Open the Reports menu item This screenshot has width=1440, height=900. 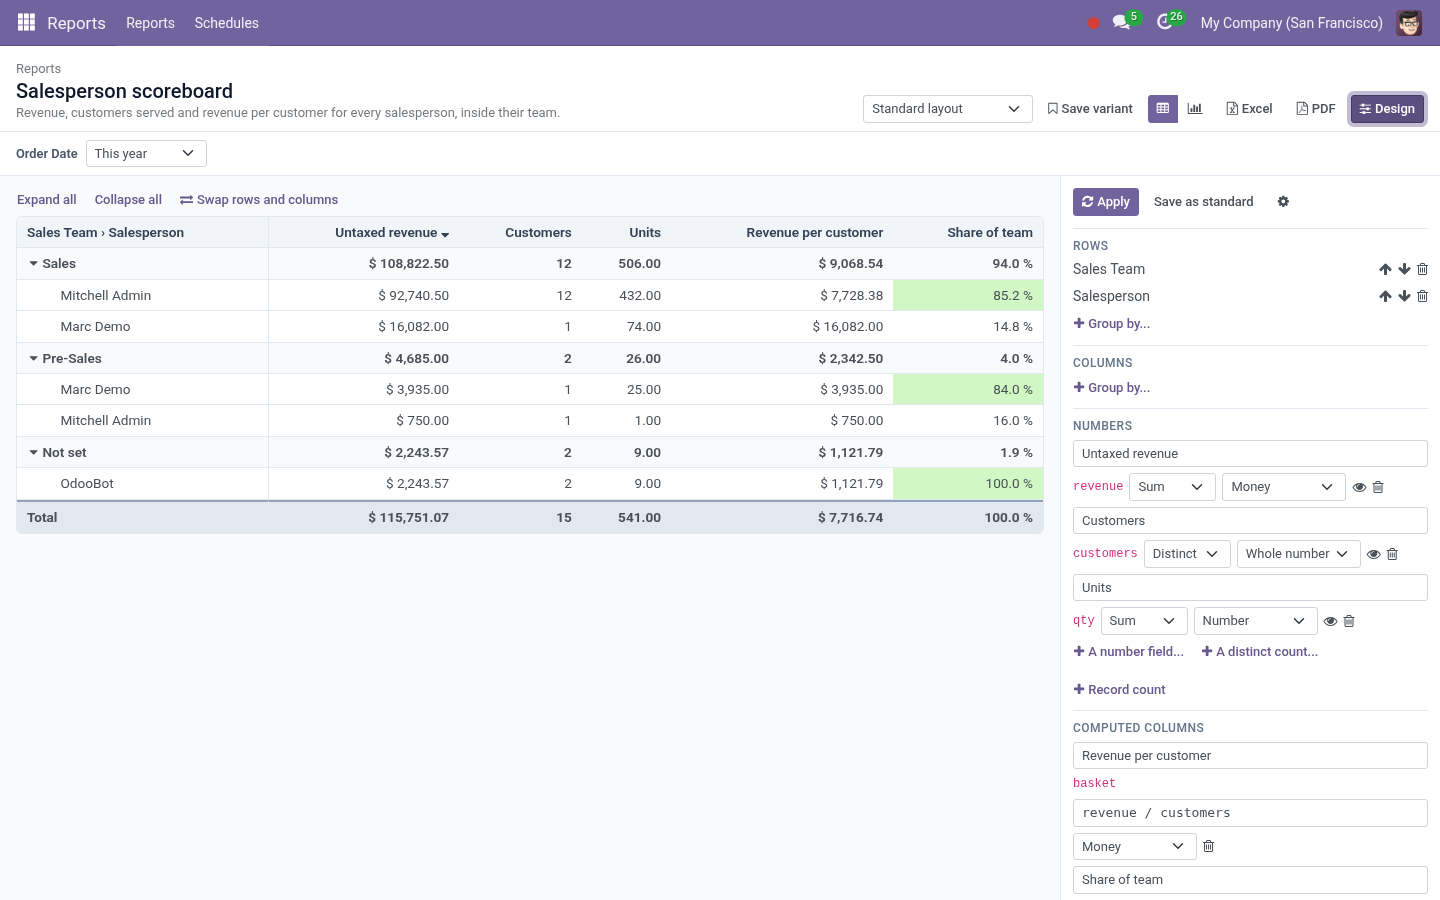(150, 23)
